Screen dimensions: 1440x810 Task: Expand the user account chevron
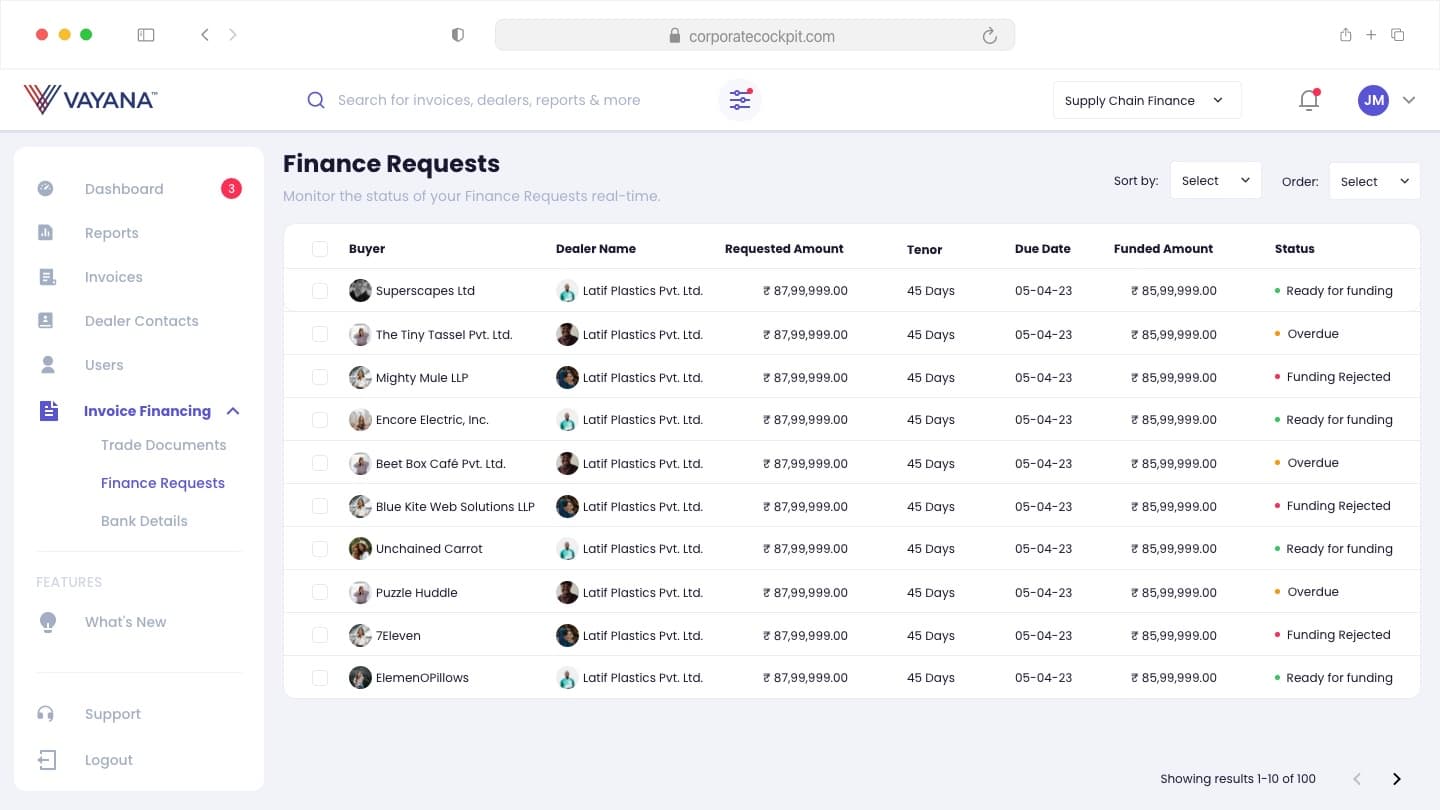point(1409,100)
